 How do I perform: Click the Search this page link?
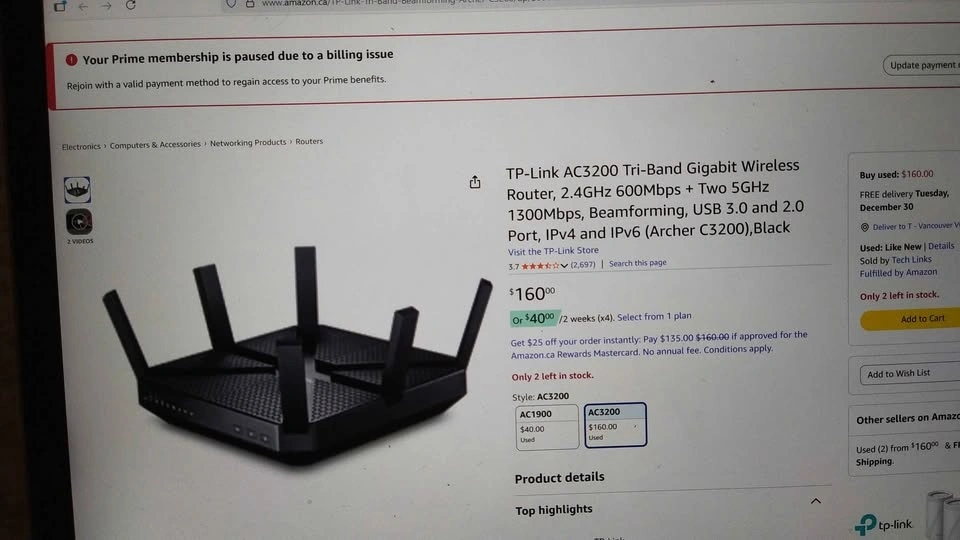637,263
